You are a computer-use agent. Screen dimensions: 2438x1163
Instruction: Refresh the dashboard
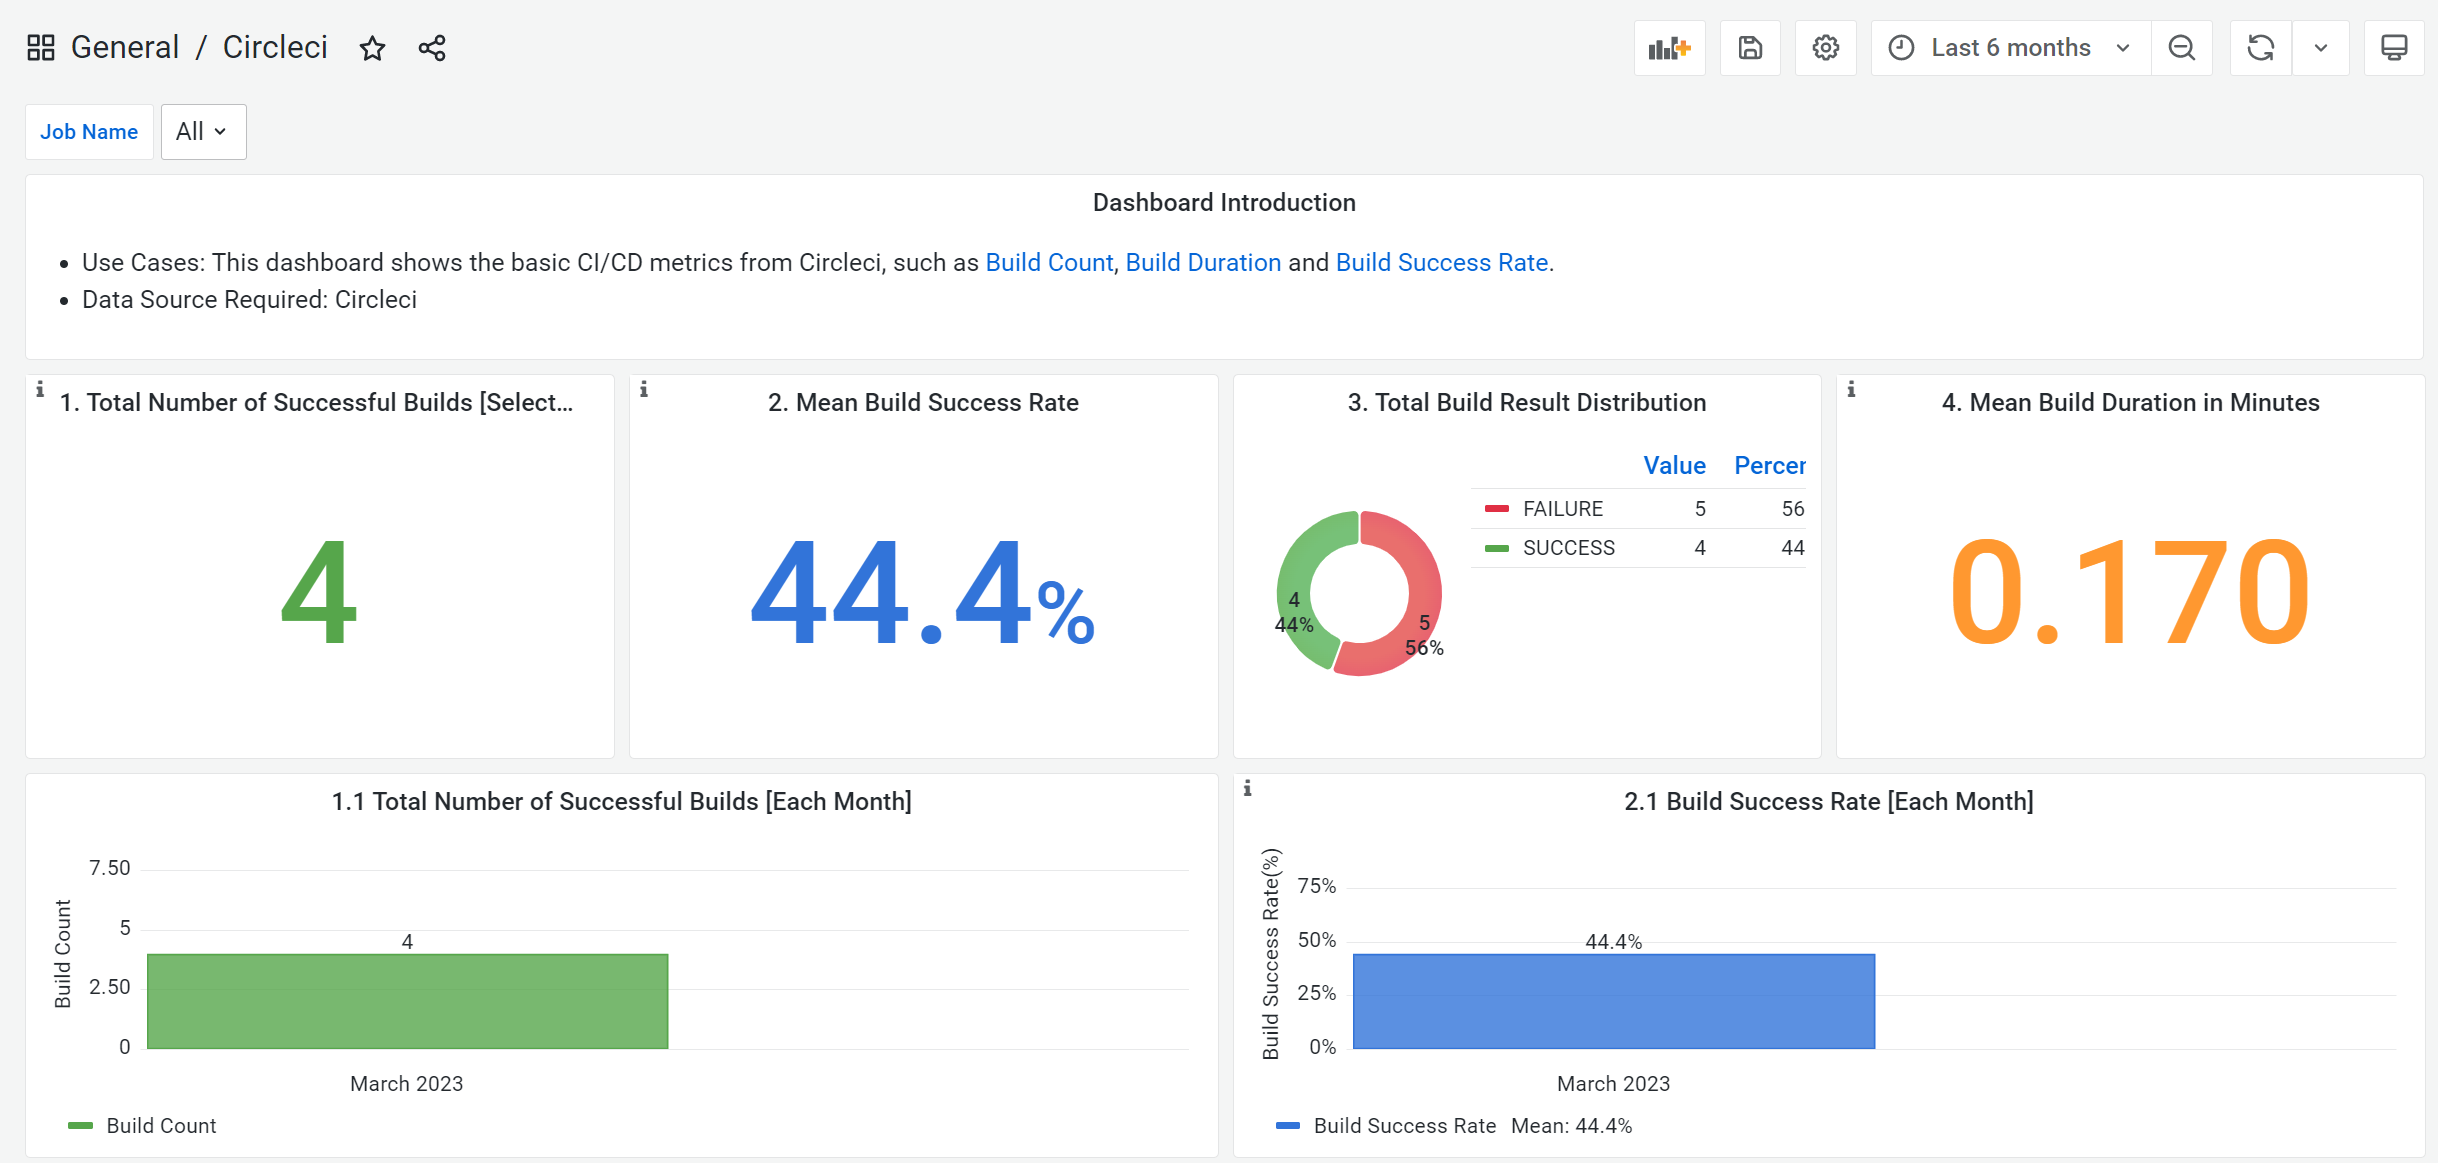[2260, 48]
